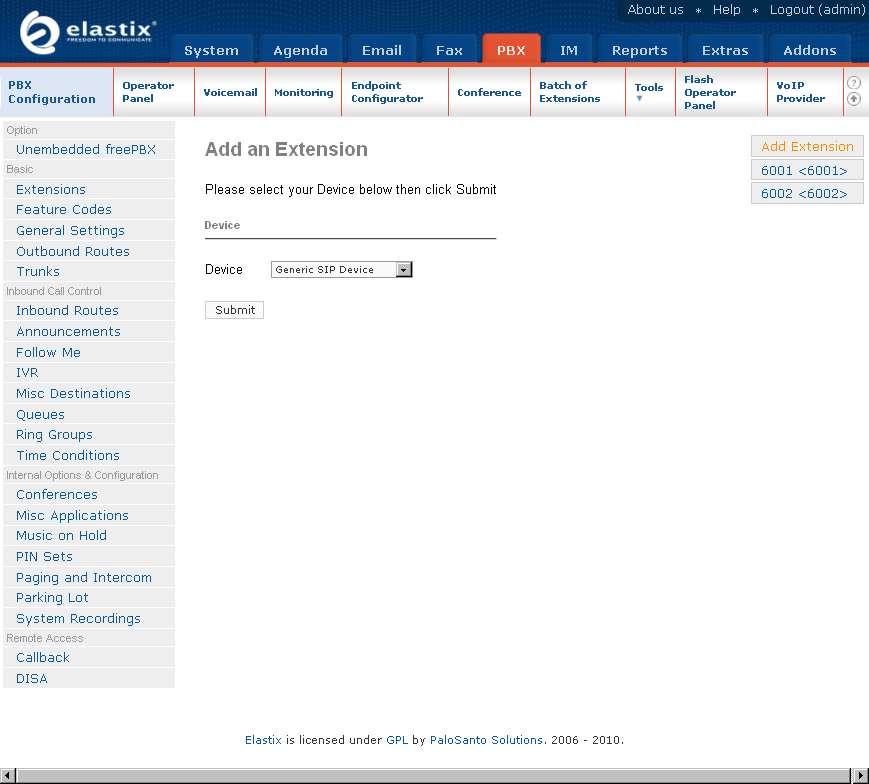This screenshot has width=869, height=784.
Task: Open Ring Groups
Action: pyautogui.click(x=89, y=434)
